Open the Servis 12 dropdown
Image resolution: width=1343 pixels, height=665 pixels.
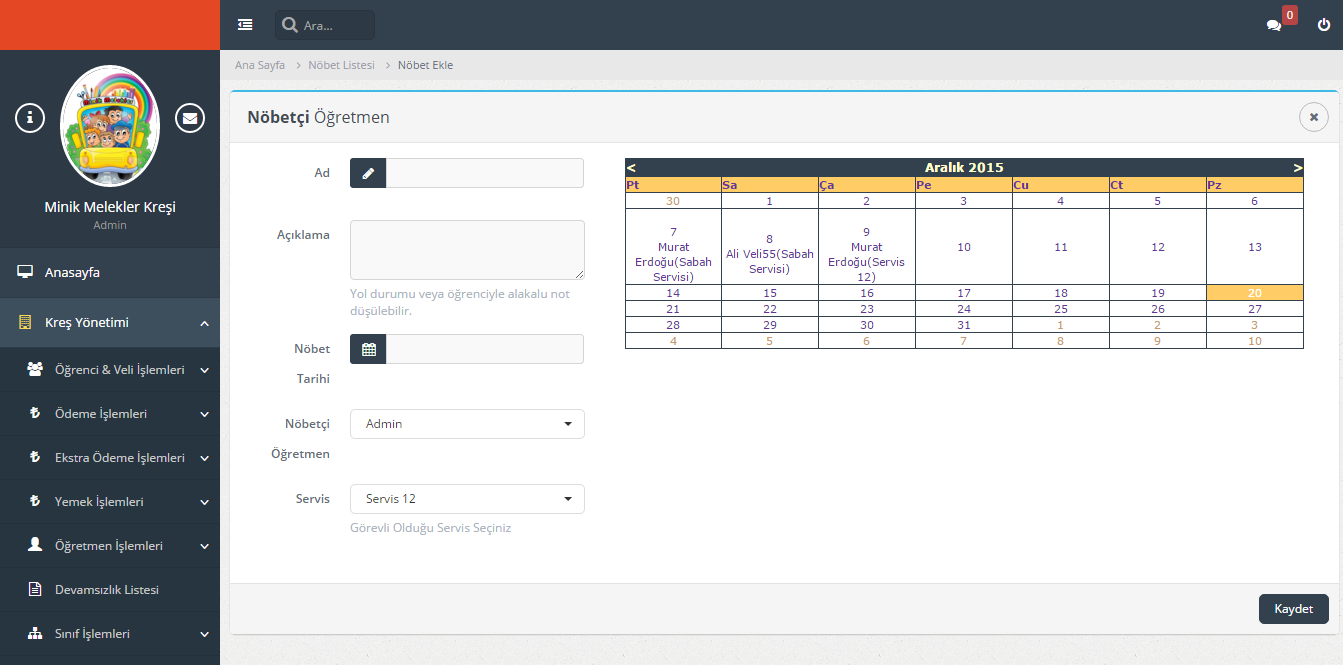[x=467, y=499]
